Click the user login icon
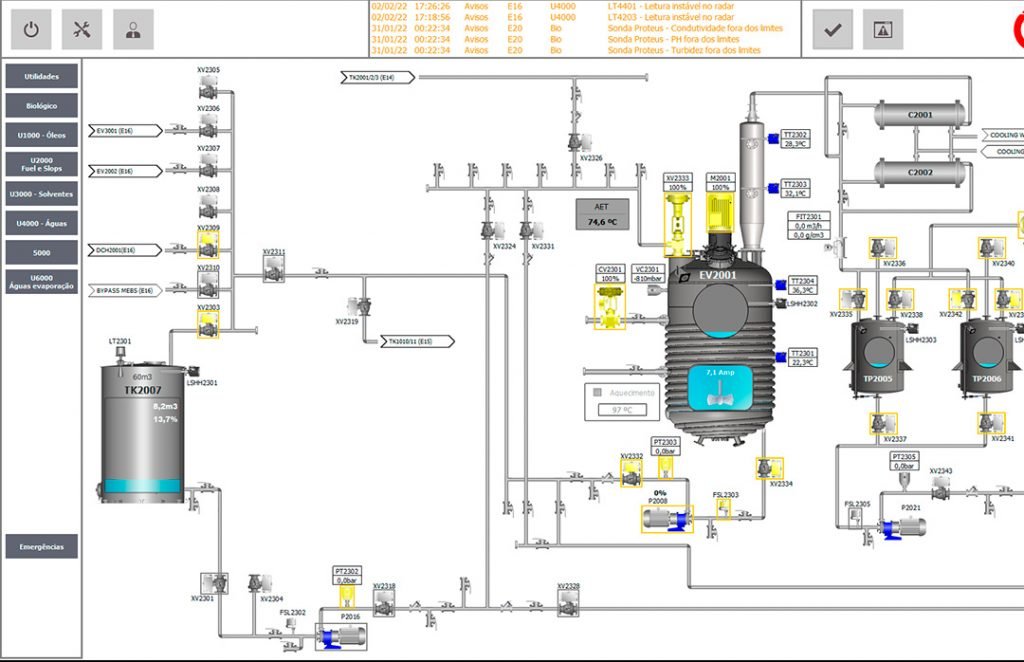 point(133,29)
